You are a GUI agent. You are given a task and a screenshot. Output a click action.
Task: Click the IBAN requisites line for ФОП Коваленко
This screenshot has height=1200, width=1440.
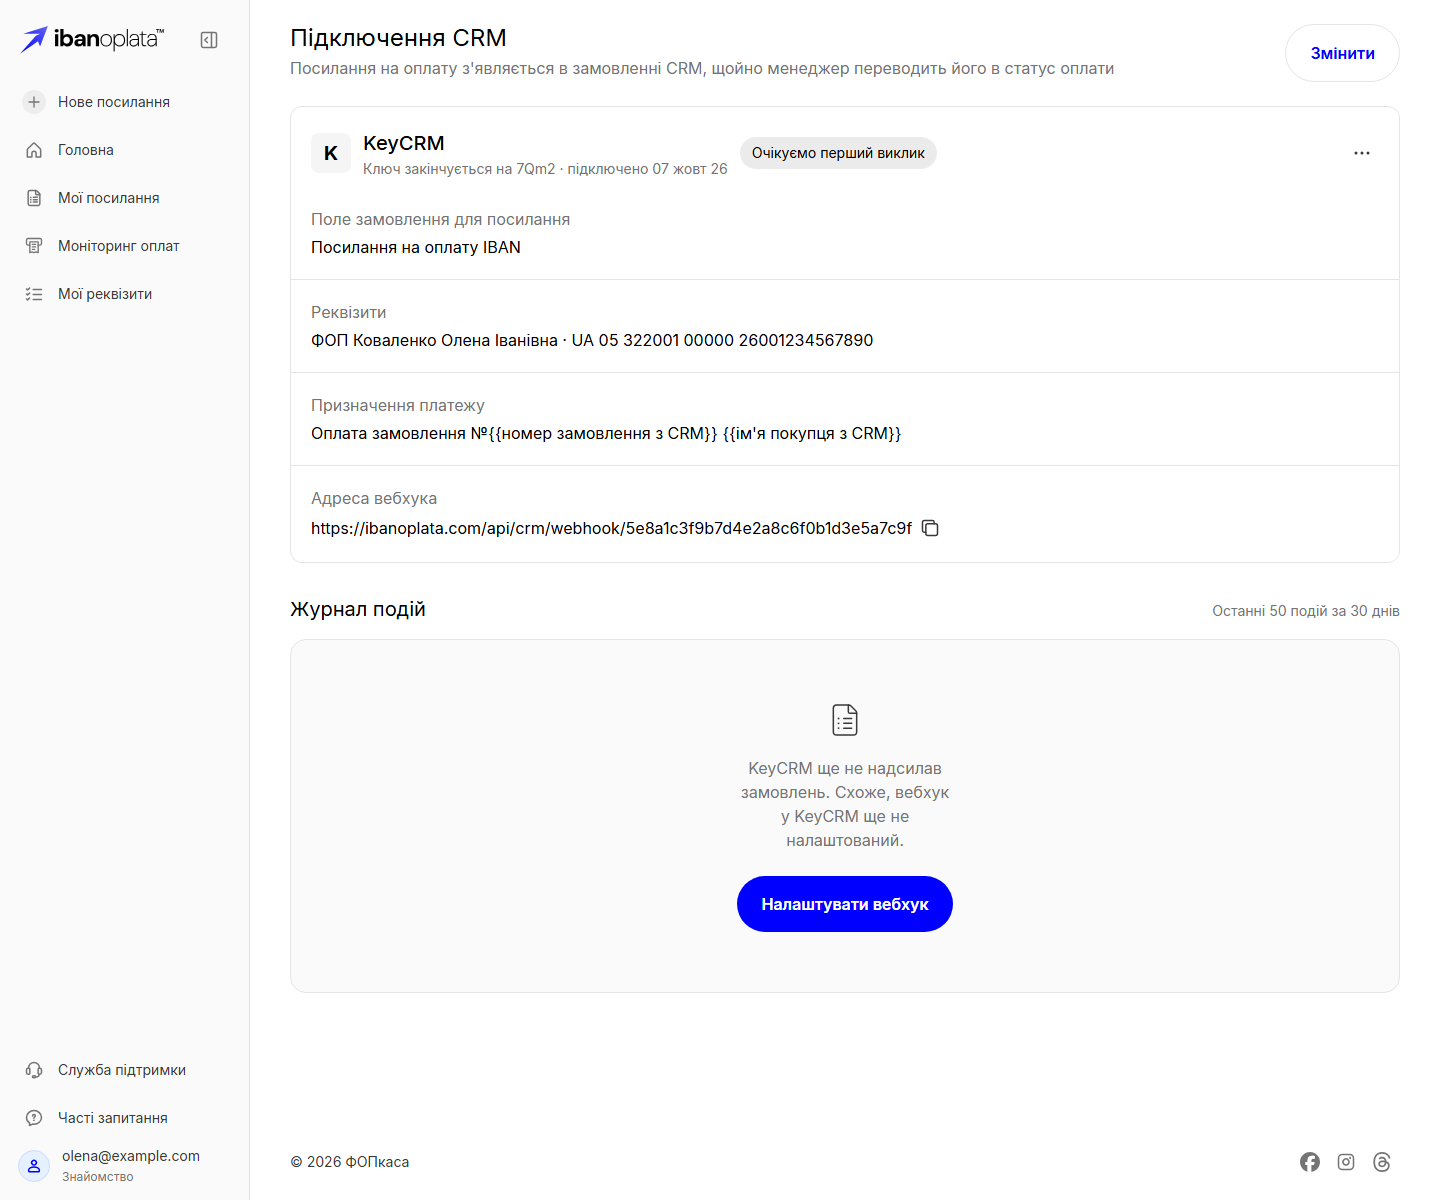592,340
